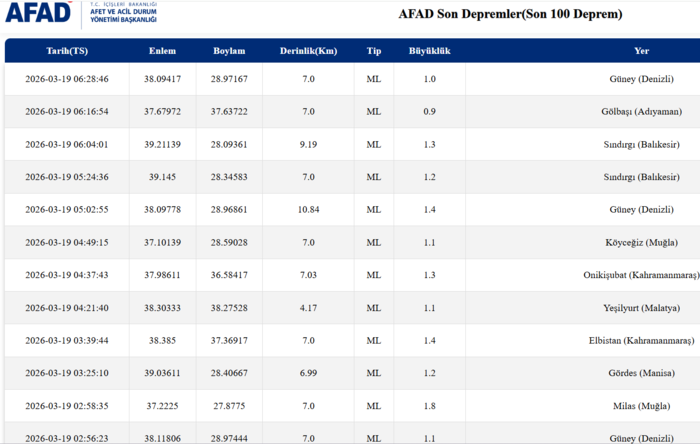Click the AFAD logo in the header
Viewport: 700px width, 444px height.
[x=81, y=13]
